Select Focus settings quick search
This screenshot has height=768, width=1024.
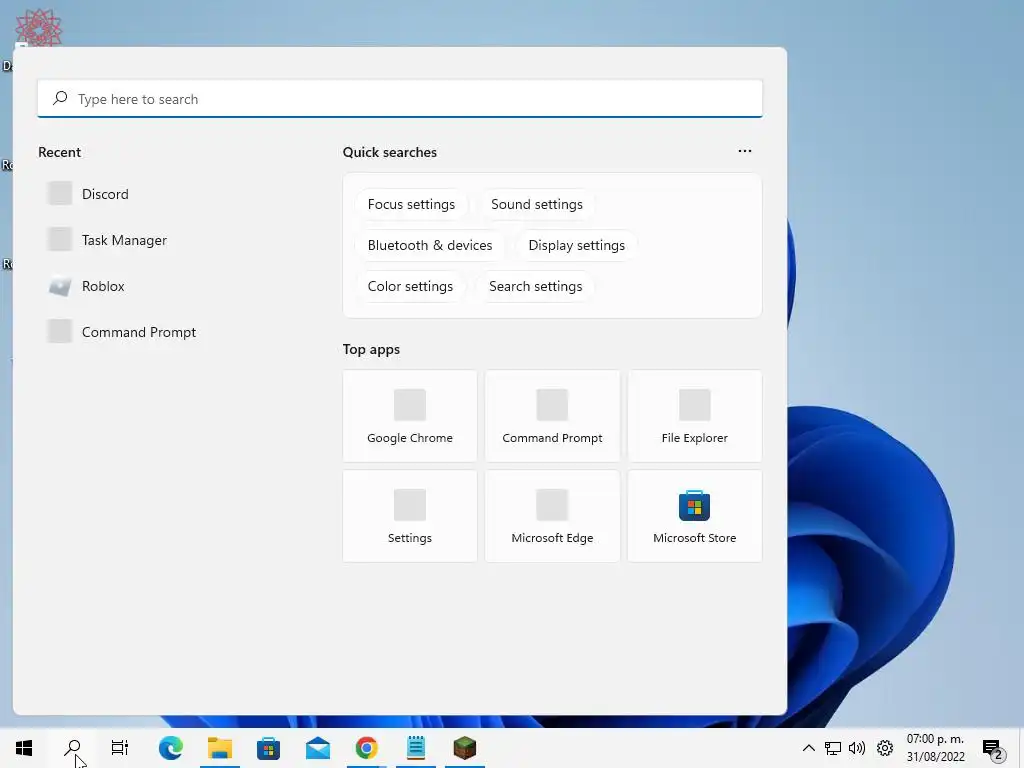[411, 204]
